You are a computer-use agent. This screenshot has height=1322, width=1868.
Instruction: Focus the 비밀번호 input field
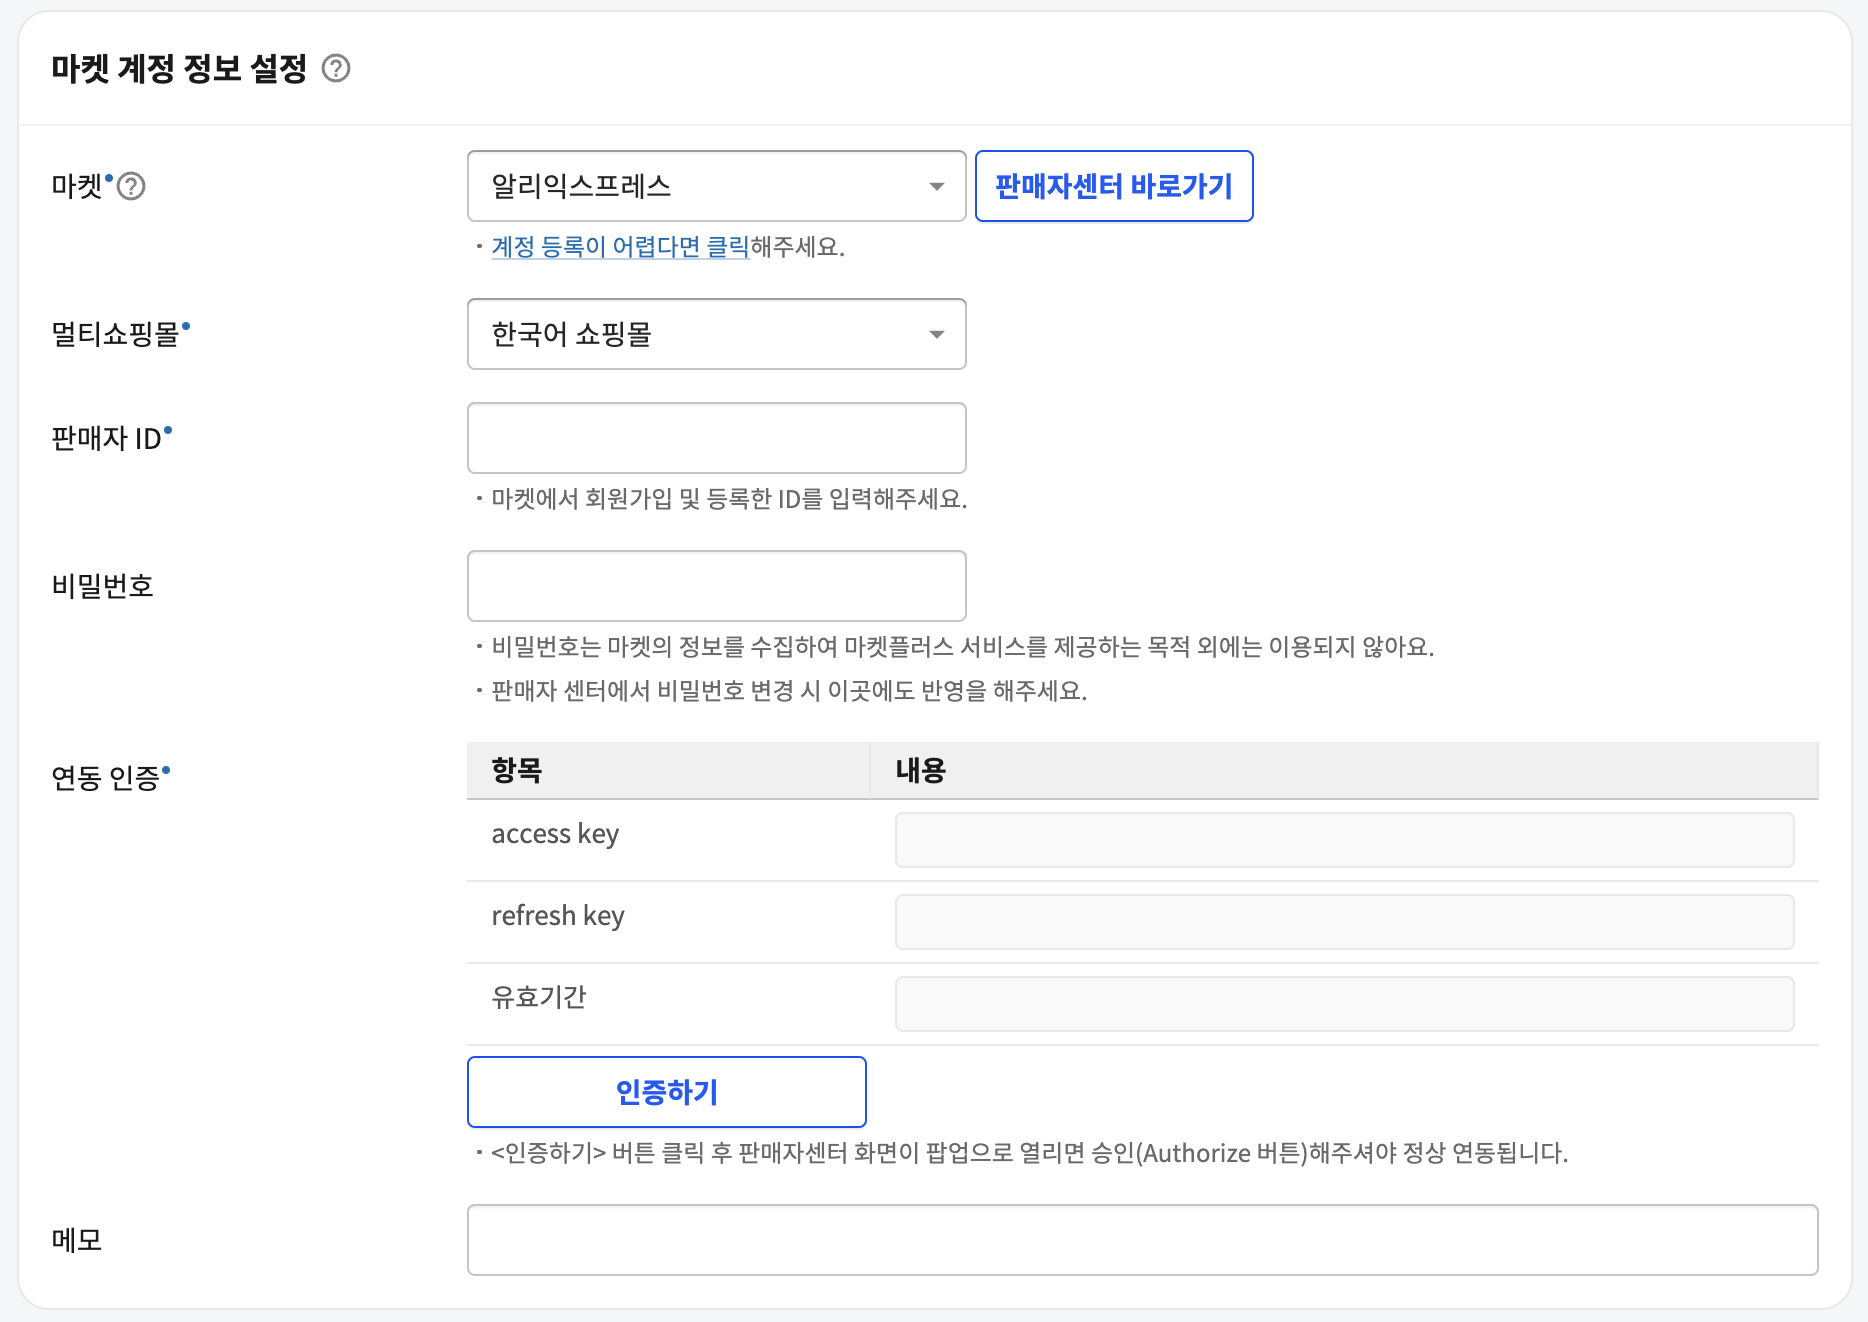tap(716, 586)
